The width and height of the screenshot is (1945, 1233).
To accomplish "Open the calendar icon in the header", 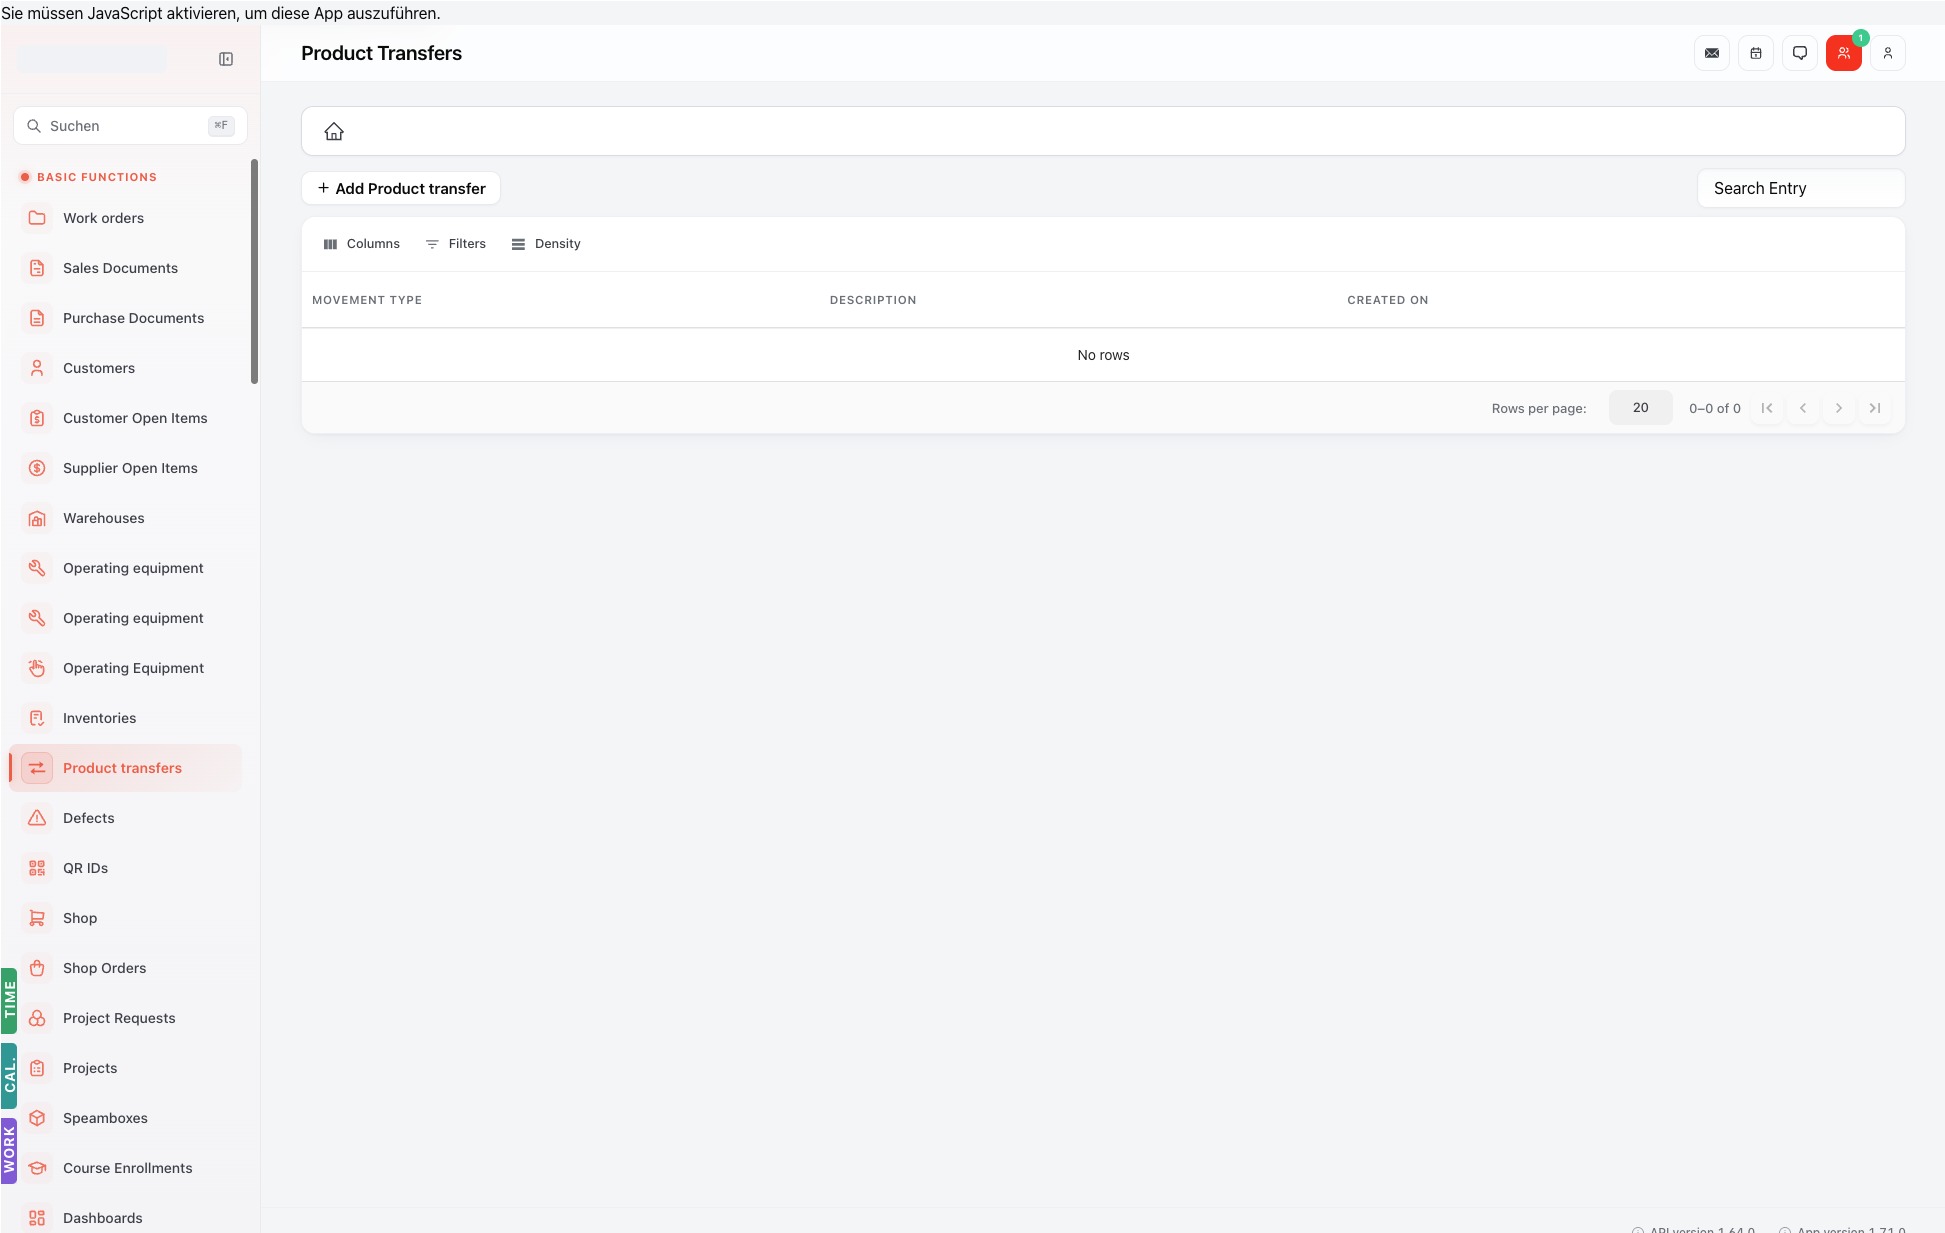I will (x=1756, y=53).
